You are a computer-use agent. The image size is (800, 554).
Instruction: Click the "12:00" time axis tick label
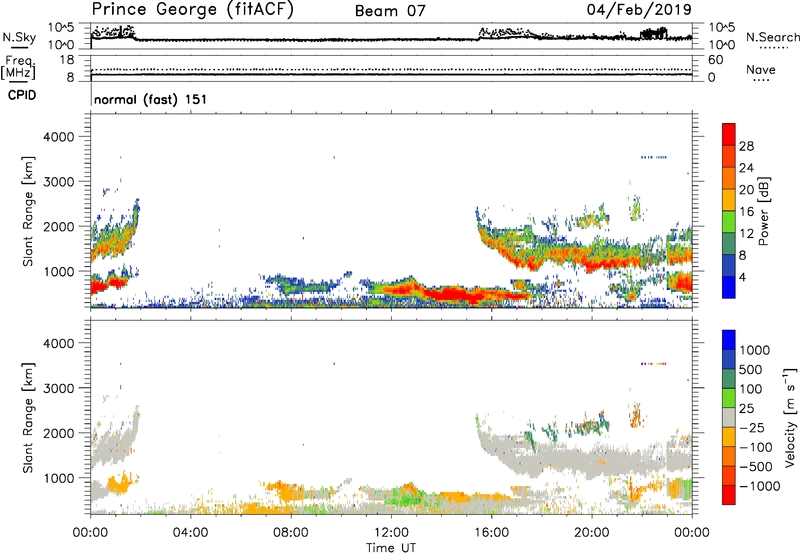coord(391,533)
